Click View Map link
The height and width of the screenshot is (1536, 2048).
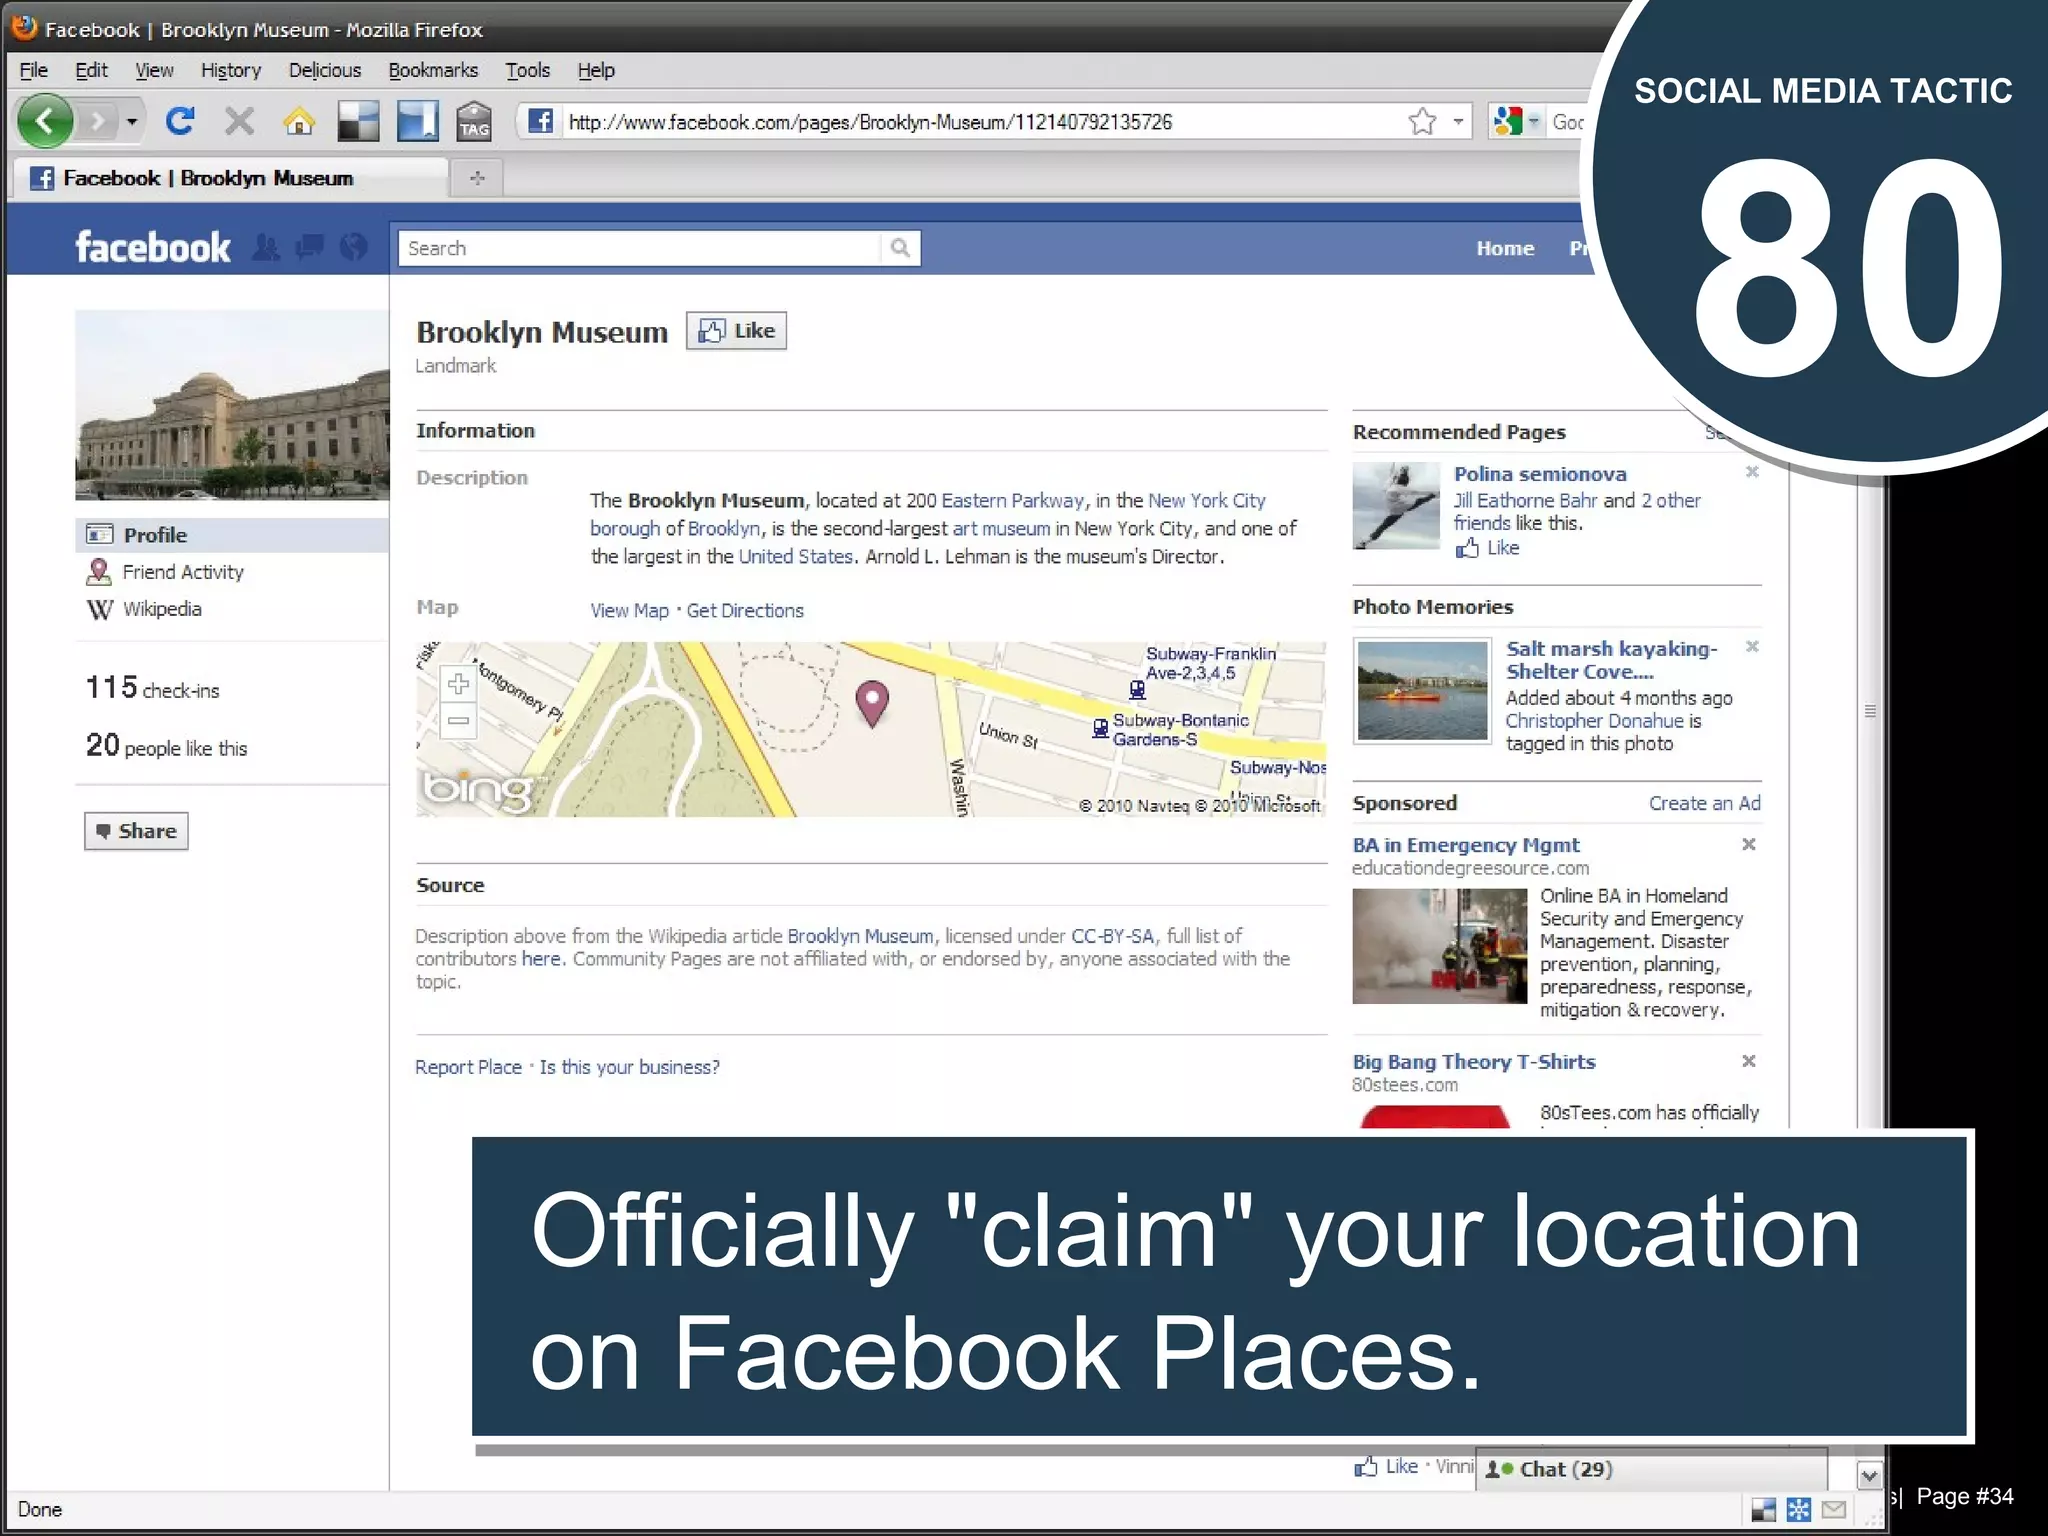tap(629, 610)
